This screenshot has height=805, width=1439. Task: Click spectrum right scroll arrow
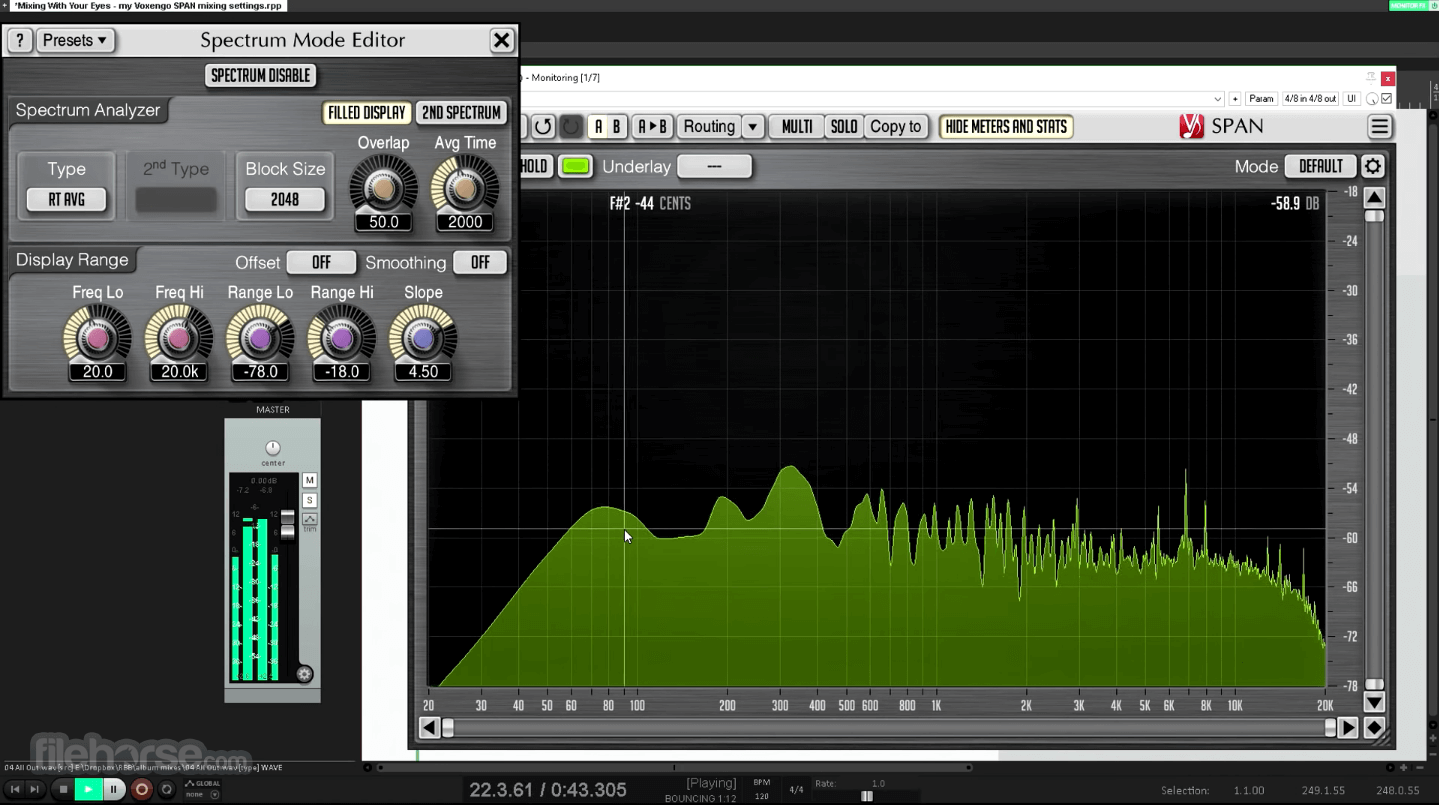[x=1348, y=728]
